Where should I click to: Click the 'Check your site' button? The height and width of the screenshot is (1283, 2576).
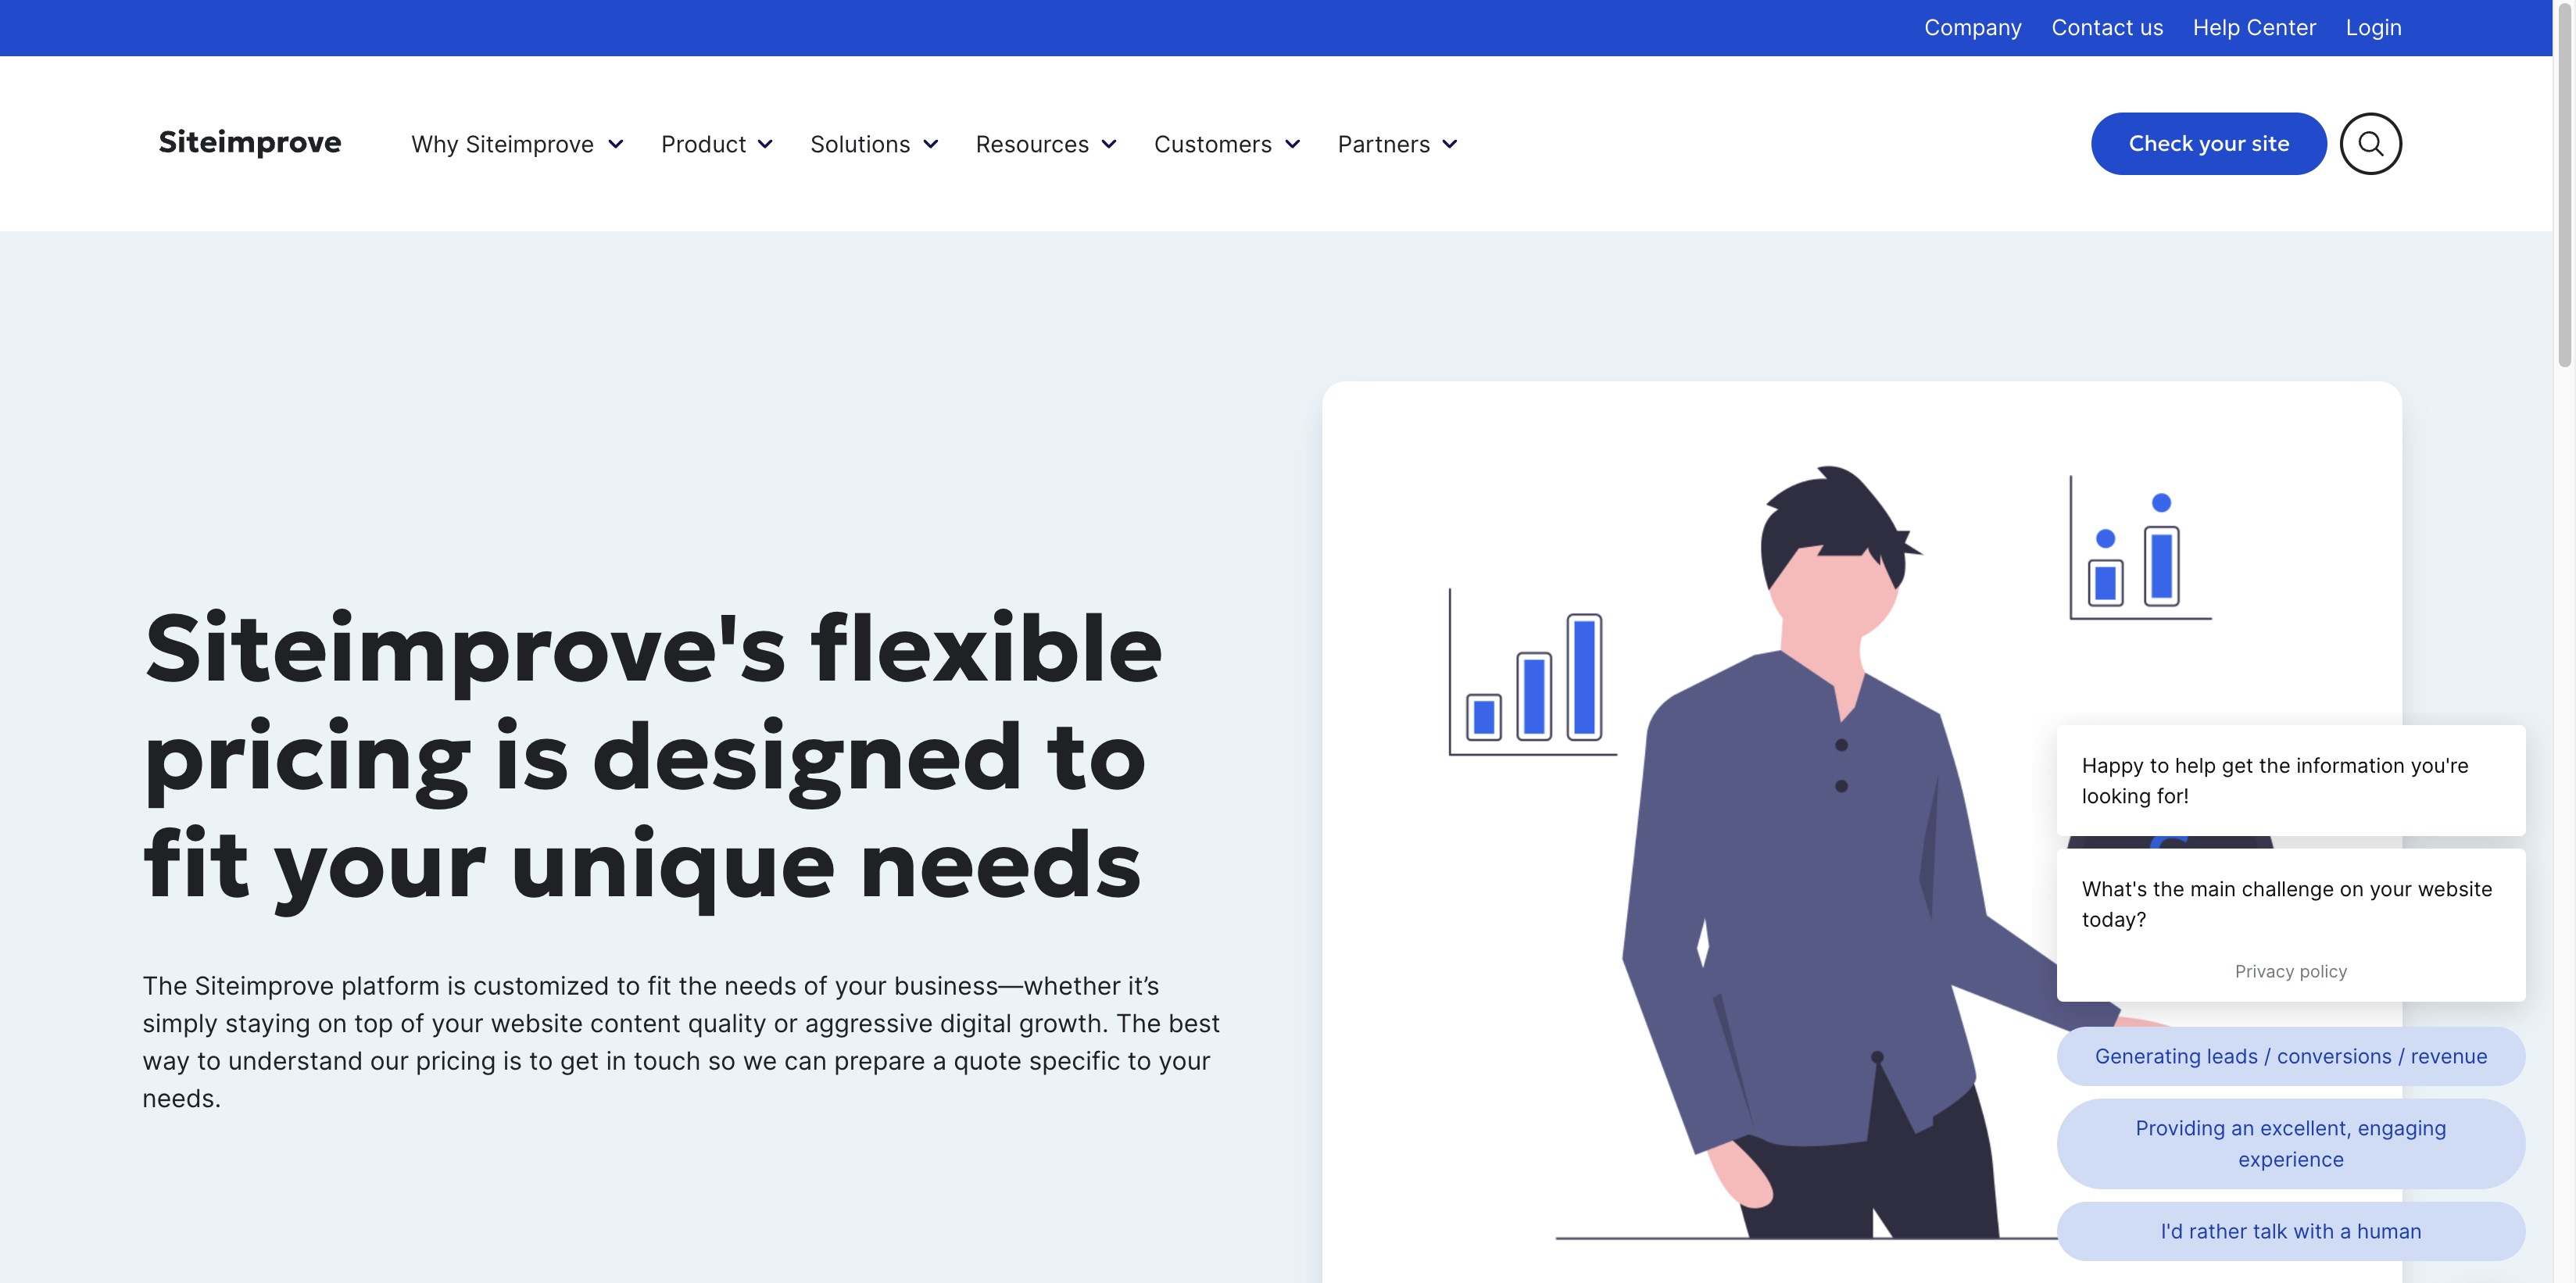coord(2208,143)
